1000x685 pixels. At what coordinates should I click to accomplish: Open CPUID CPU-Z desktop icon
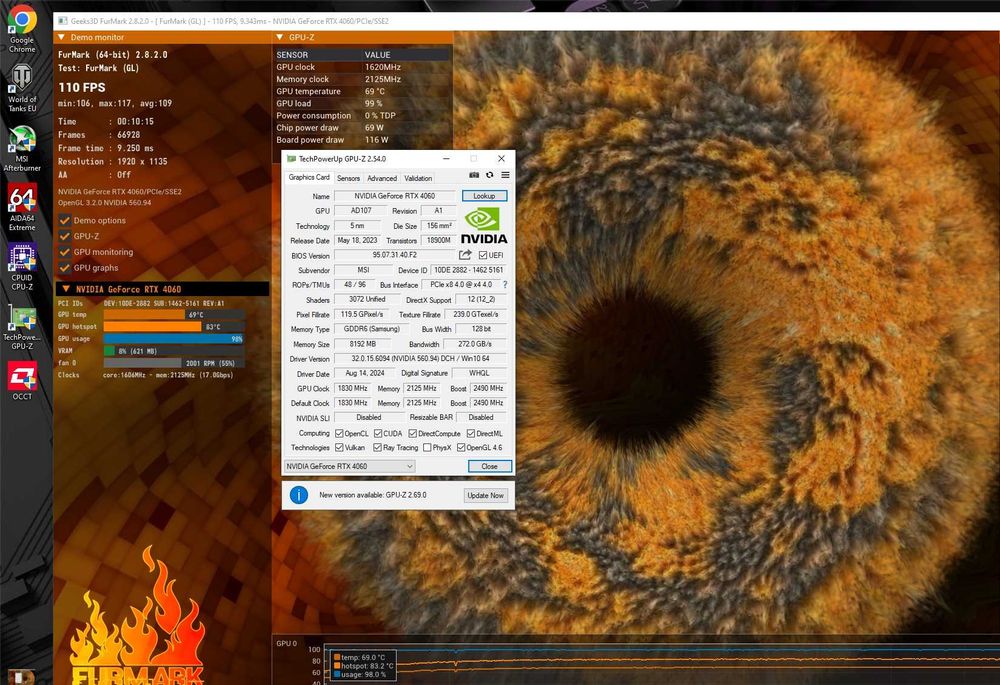click(22, 267)
